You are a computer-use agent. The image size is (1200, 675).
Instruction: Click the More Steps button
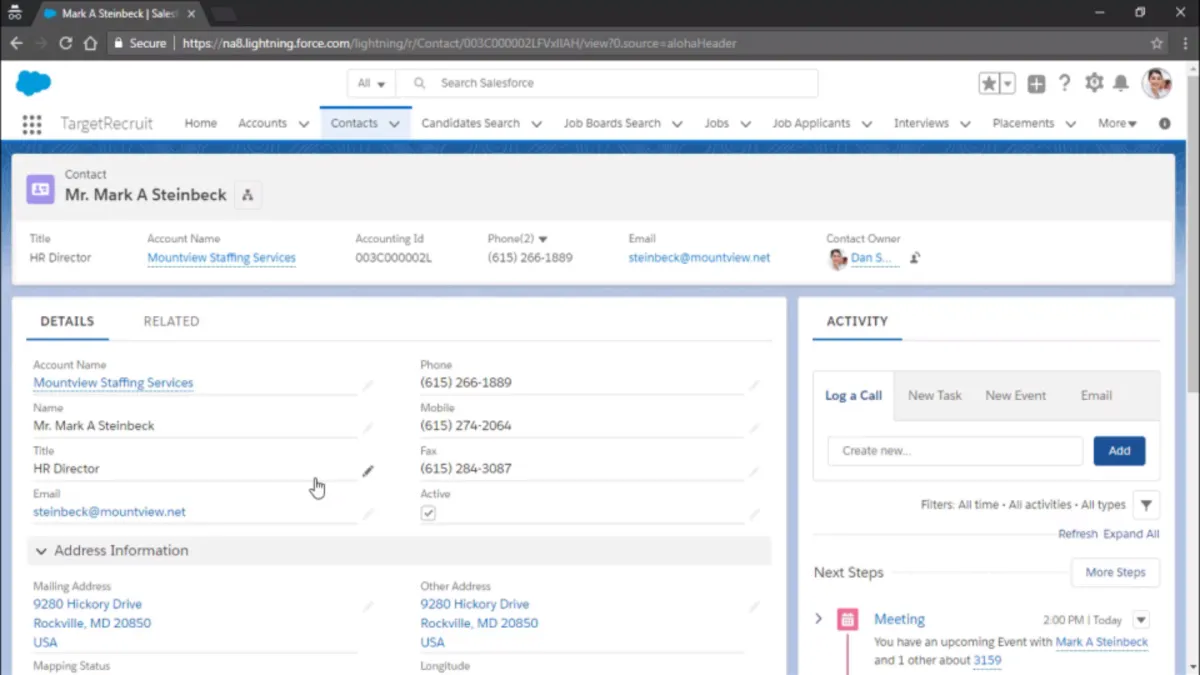click(1115, 573)
